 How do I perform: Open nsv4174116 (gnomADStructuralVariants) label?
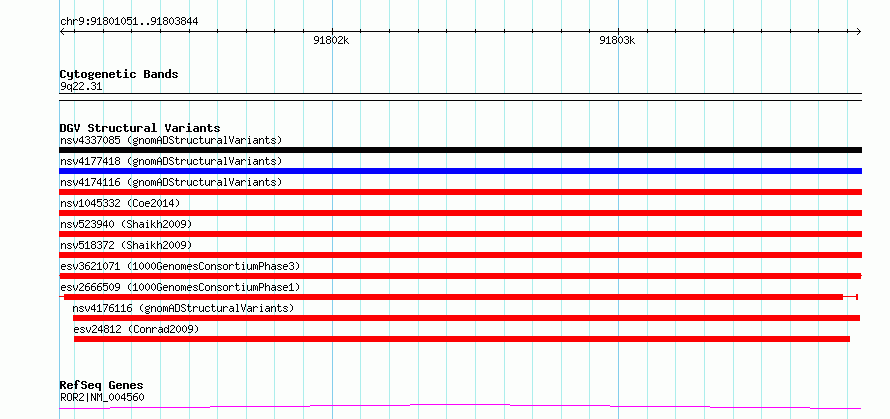pos(171,182)
